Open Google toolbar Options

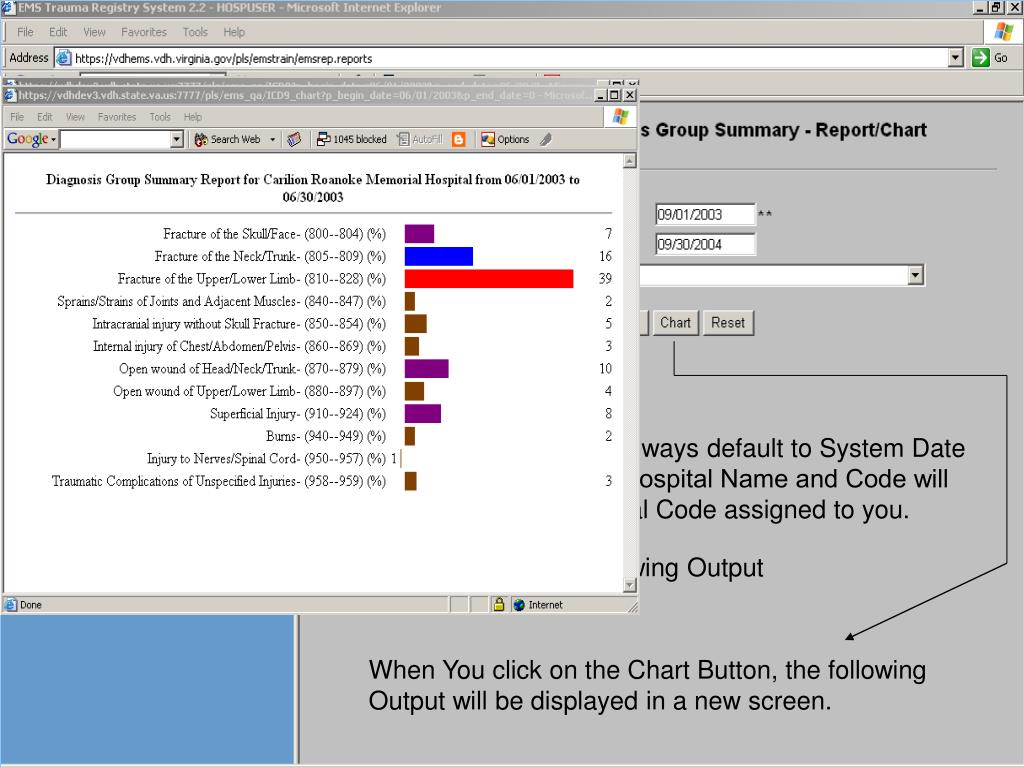(506, 140)
